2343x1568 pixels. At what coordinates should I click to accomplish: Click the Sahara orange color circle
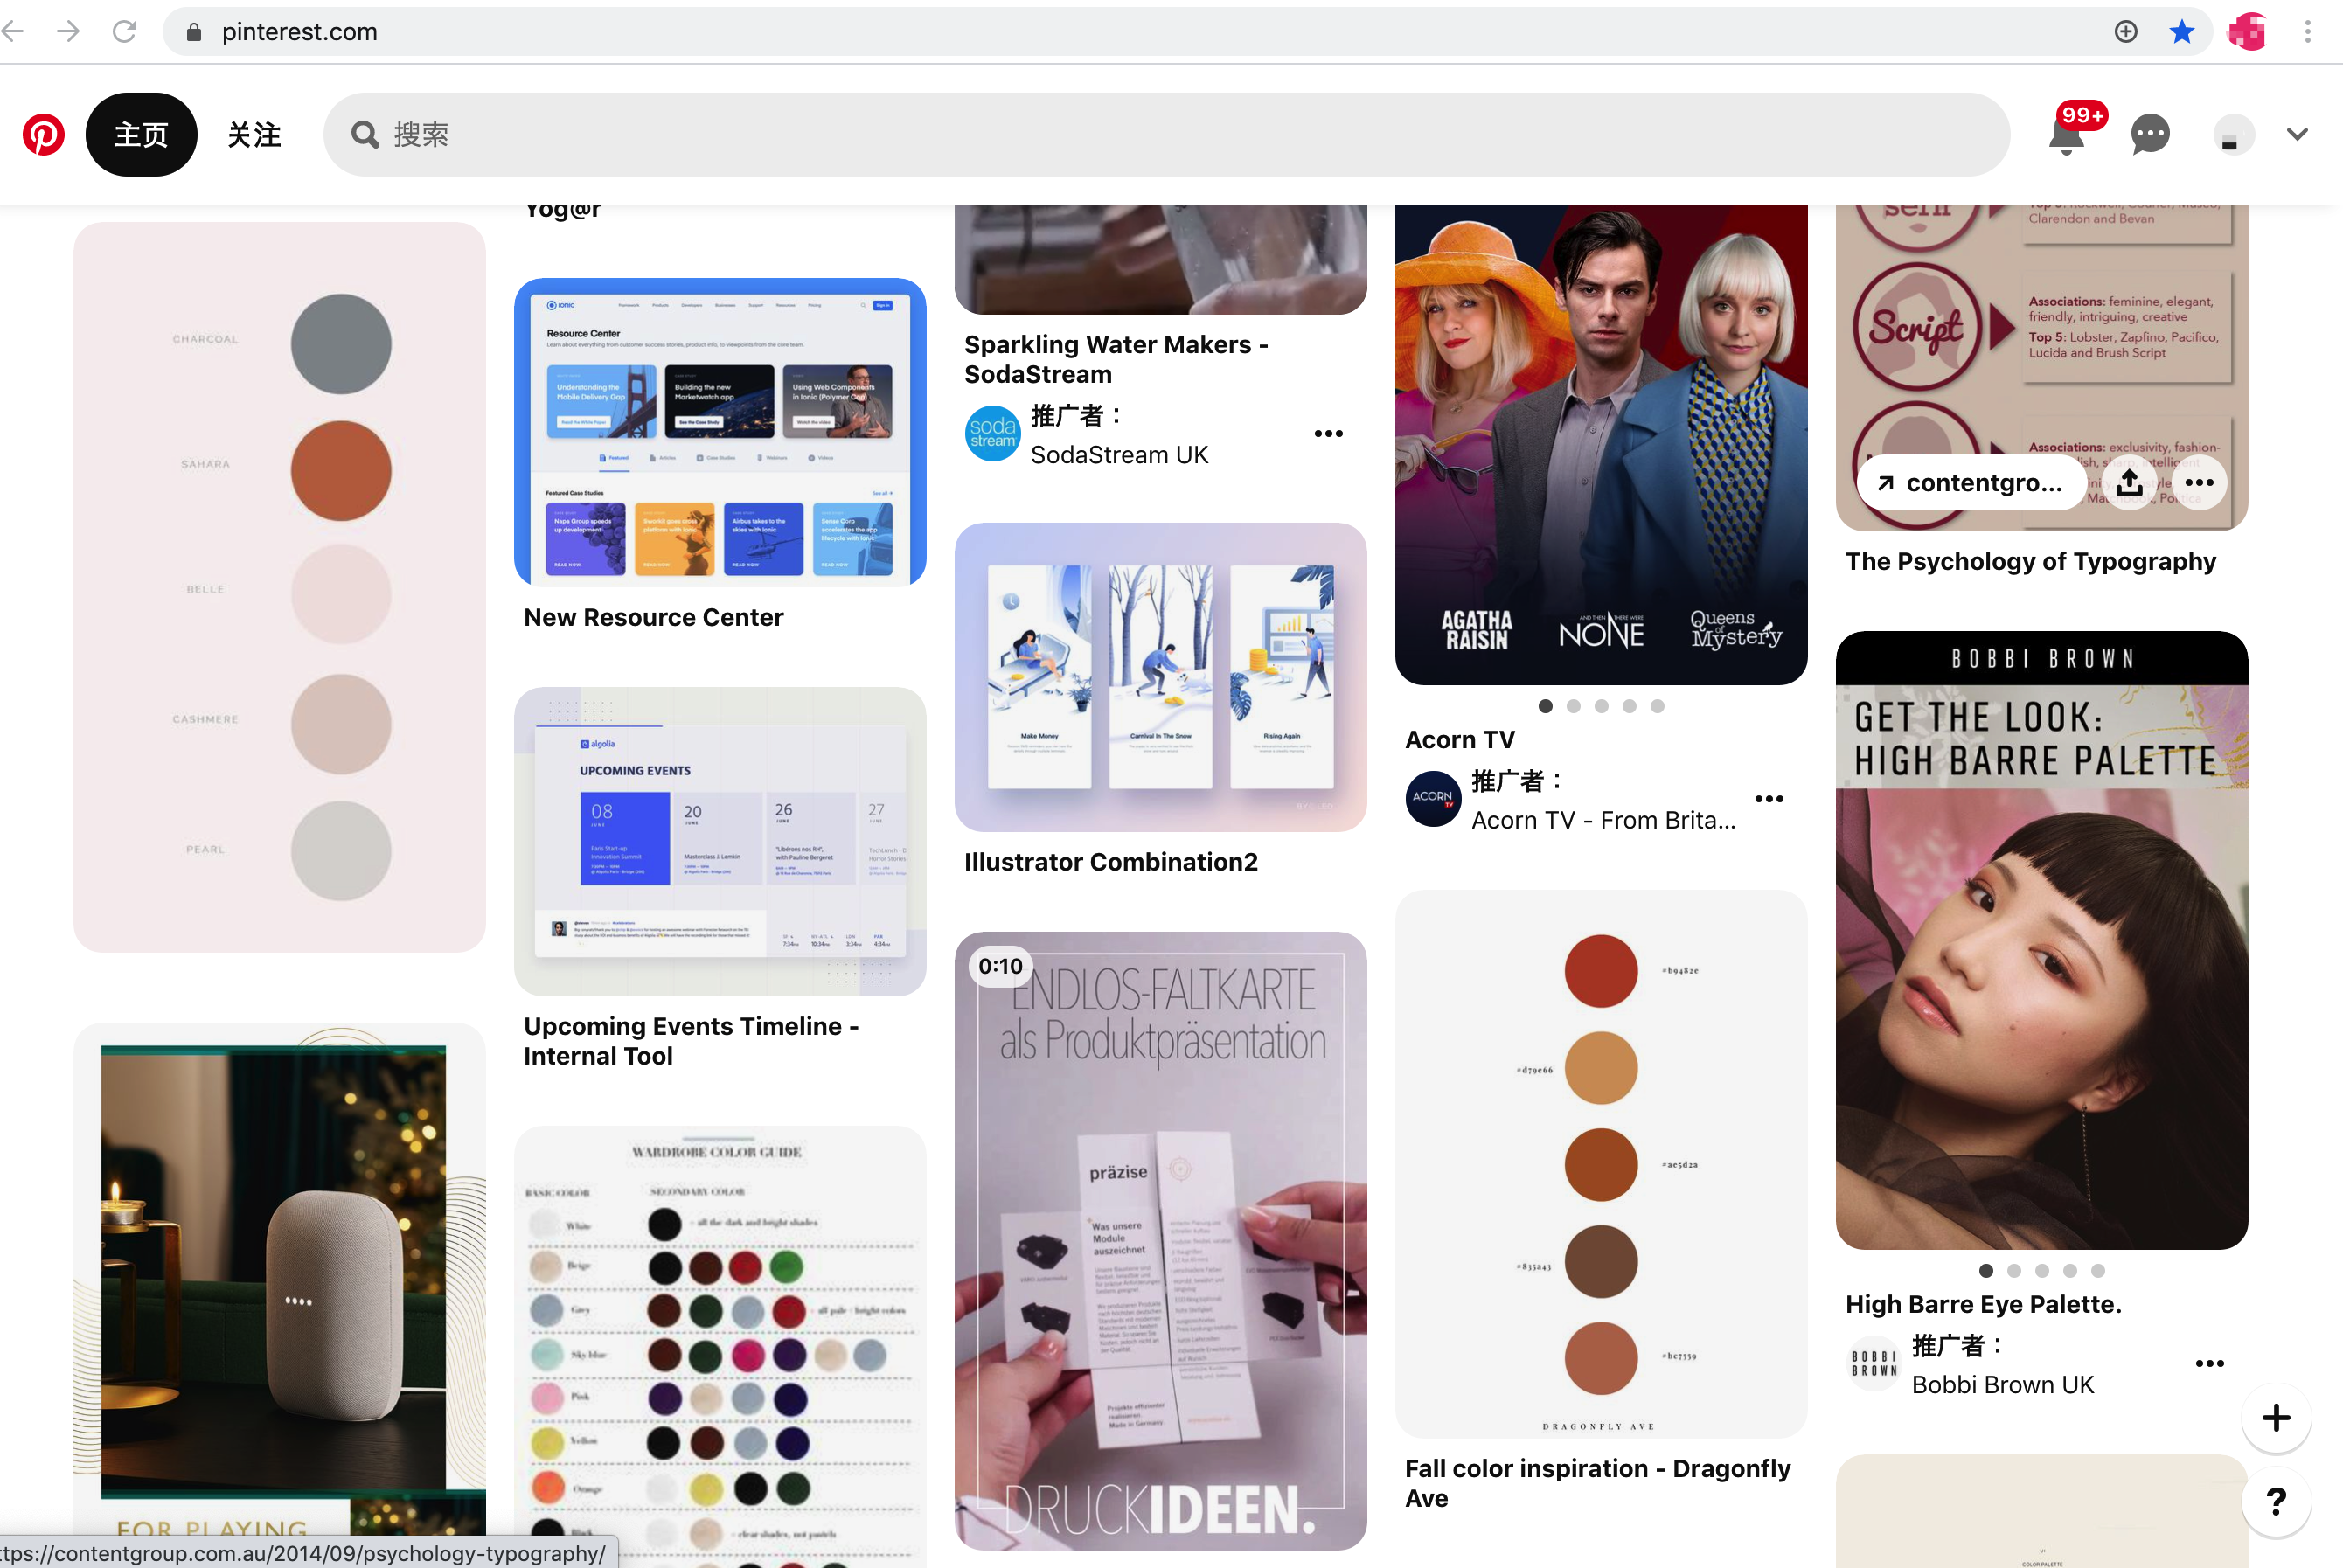click(341, 471)
